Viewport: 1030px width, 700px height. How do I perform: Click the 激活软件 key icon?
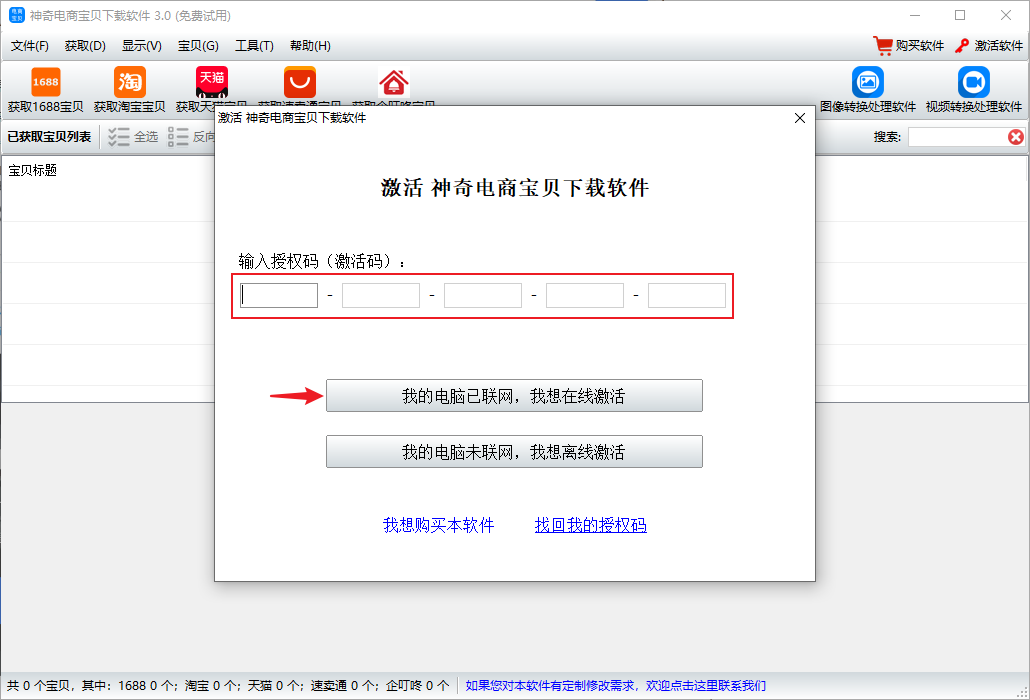[963, 46]
